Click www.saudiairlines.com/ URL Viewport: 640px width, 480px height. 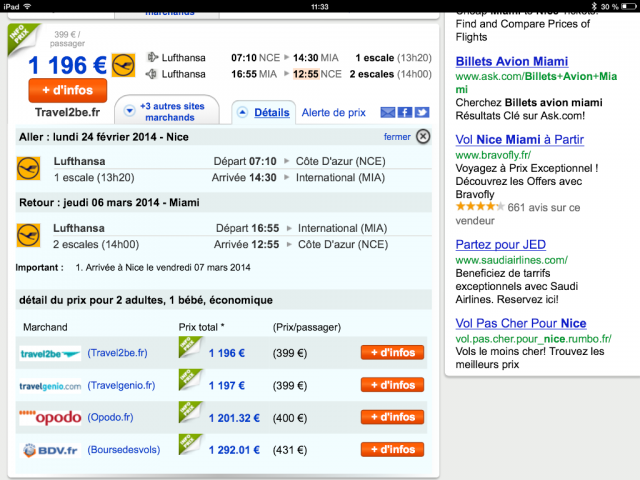point(511,260)
